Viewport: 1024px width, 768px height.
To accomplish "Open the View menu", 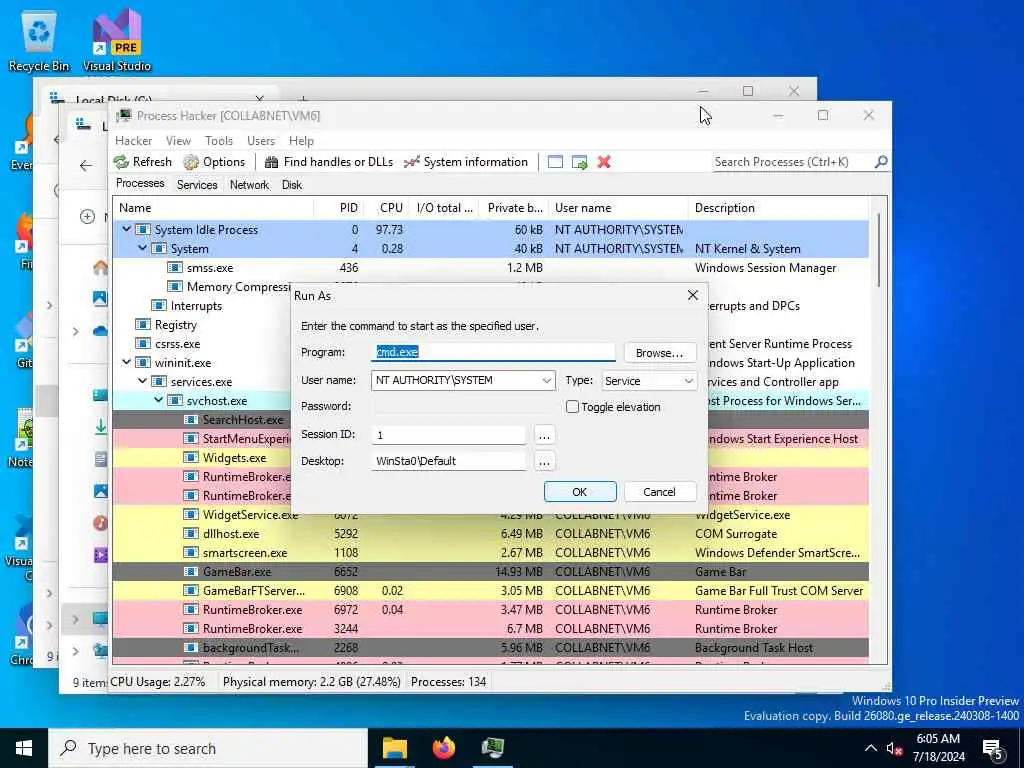I will tap(178, 140).
